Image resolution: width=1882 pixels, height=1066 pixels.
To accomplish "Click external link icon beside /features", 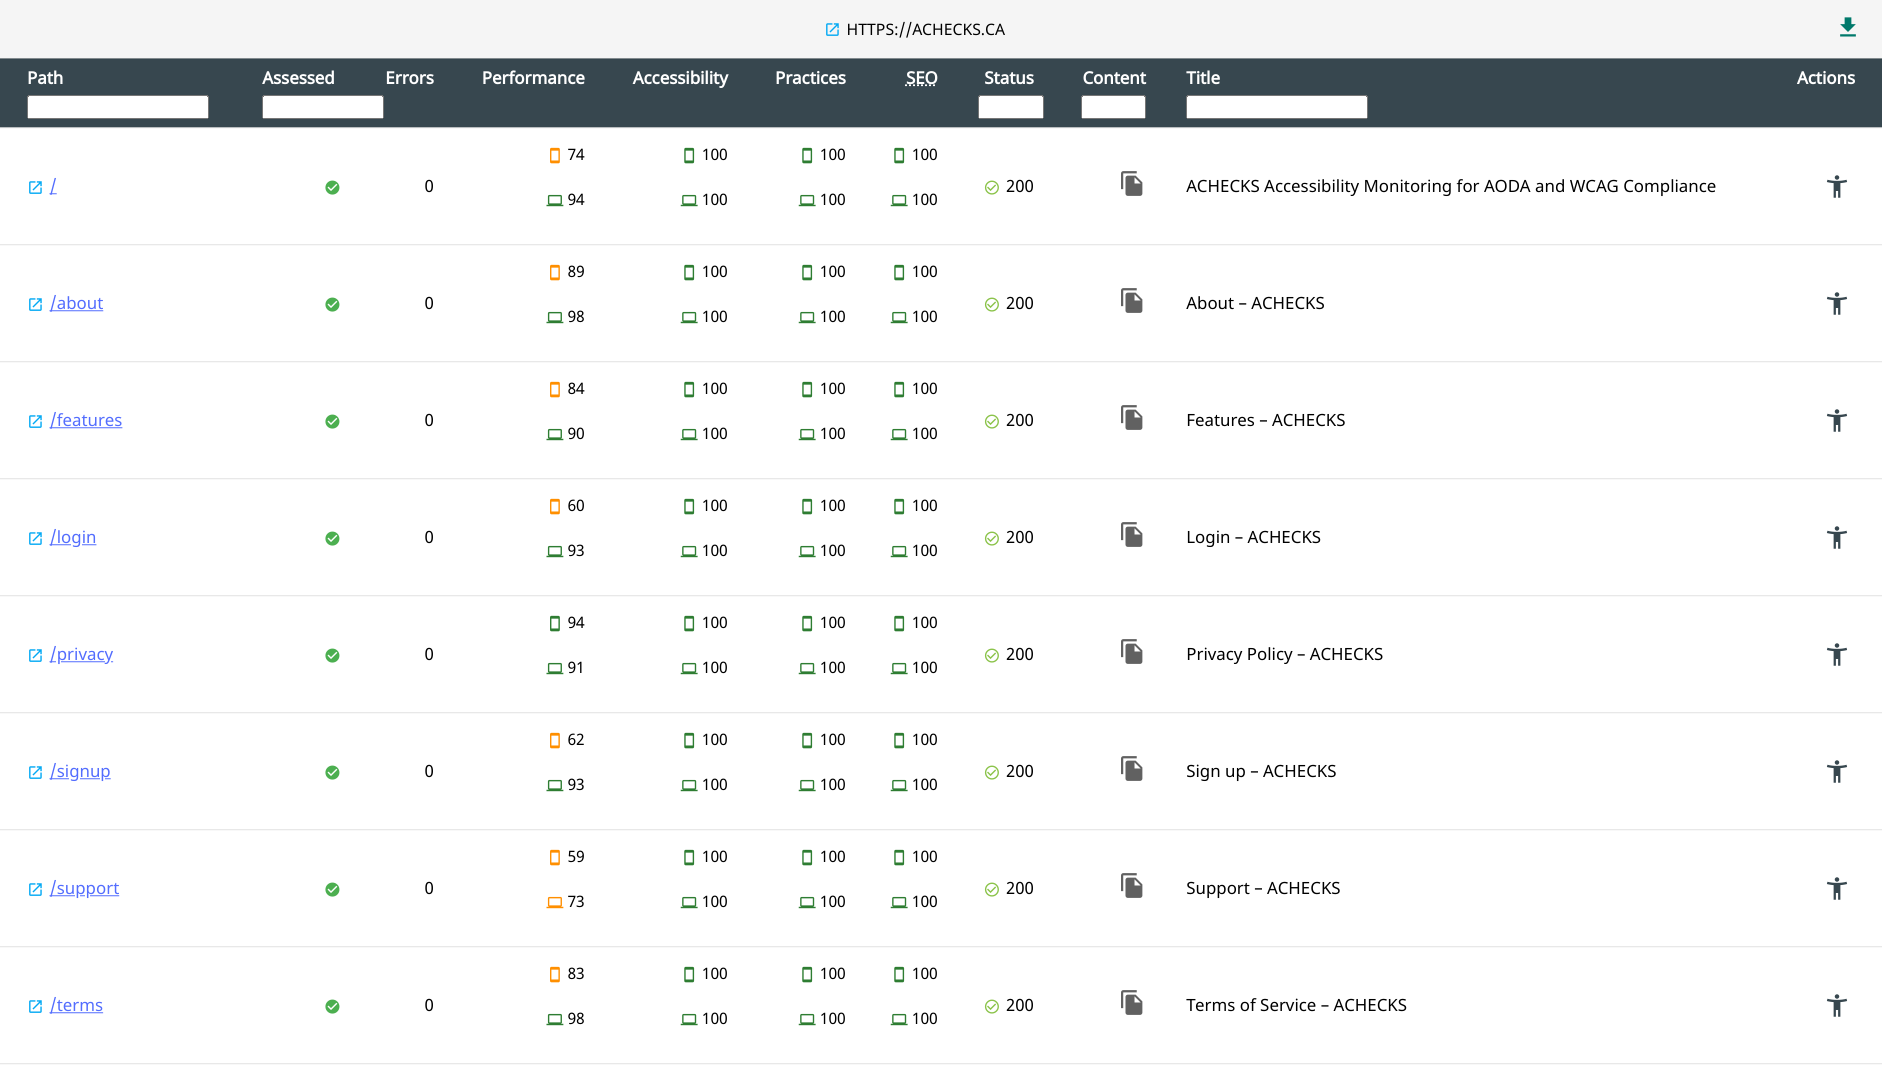I will 35,421.
